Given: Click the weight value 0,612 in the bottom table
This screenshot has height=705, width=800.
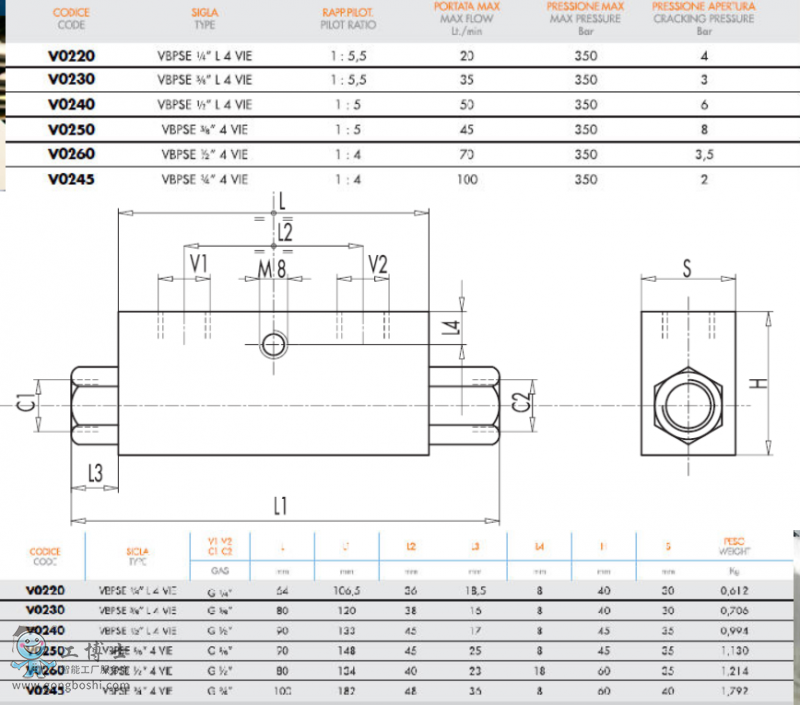Looking at the screenshot, I should pyautogui.click(x=734, y=591).
